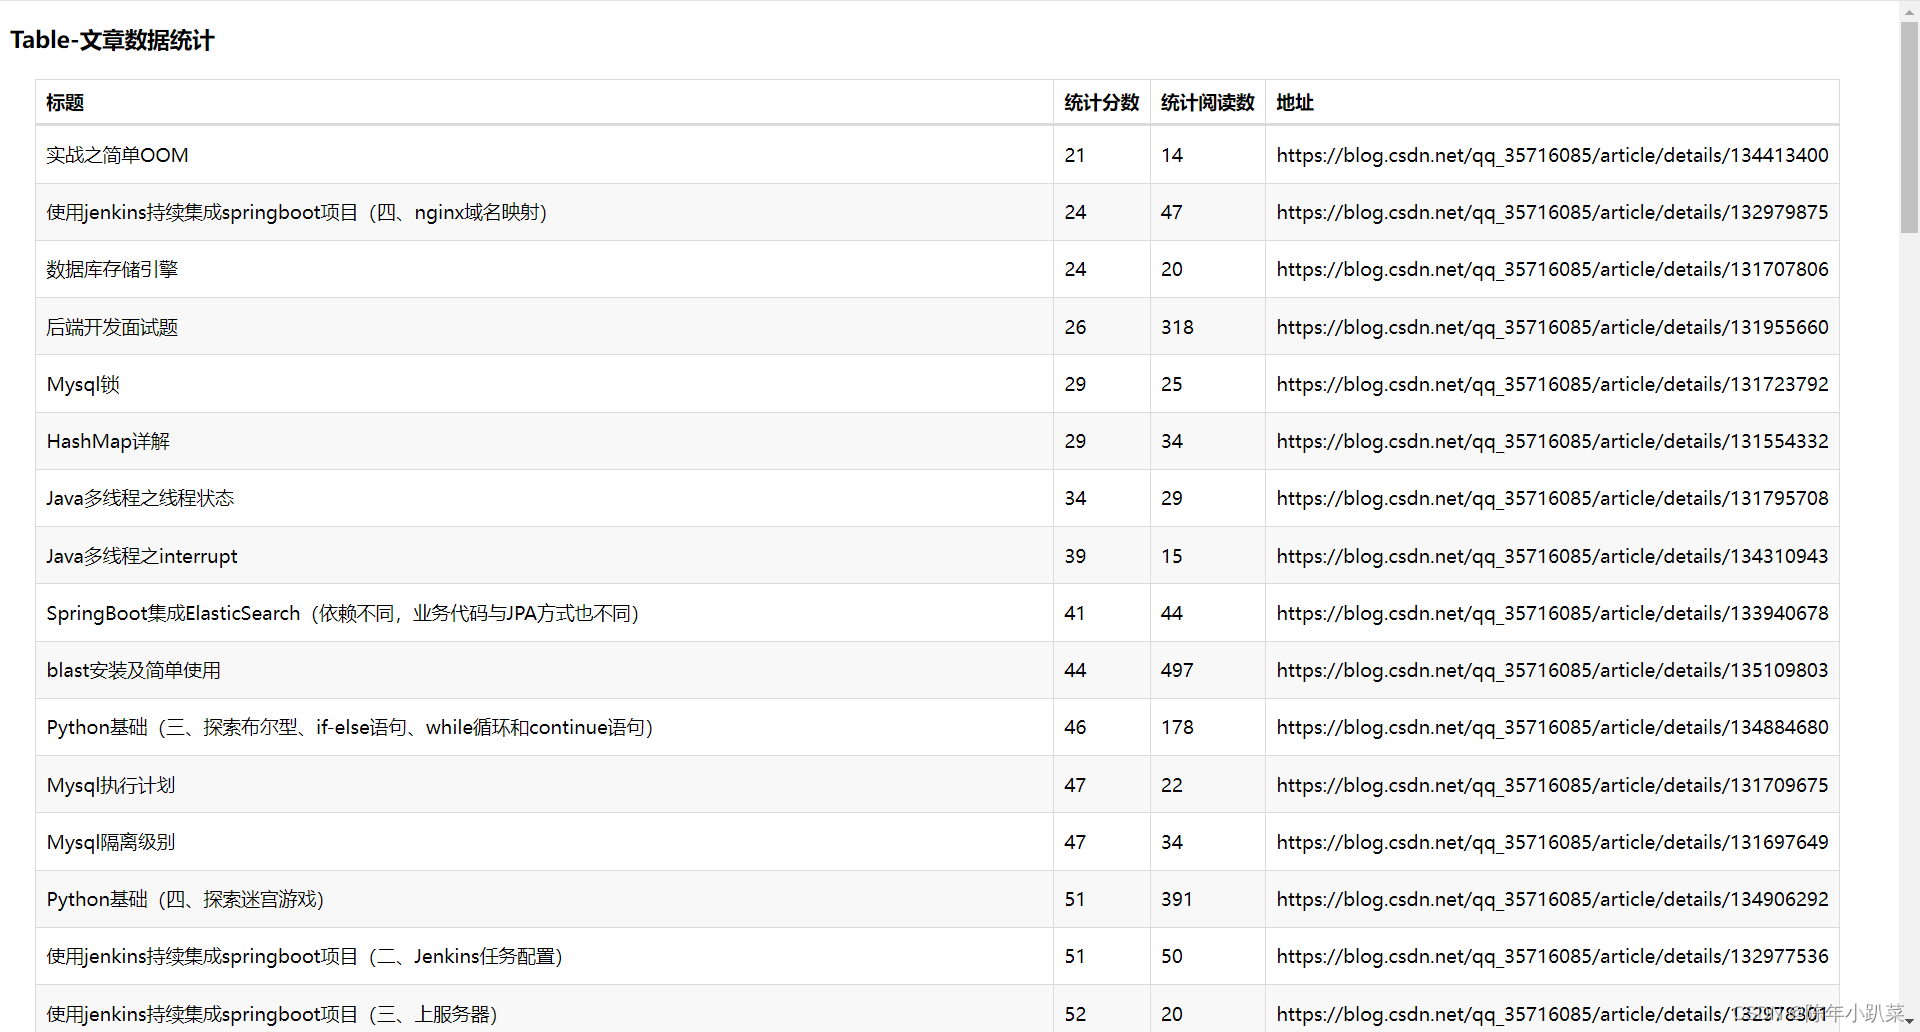Select the Java多线程之线程状态 title
1920x1032 pixels.
pos(140,498)
